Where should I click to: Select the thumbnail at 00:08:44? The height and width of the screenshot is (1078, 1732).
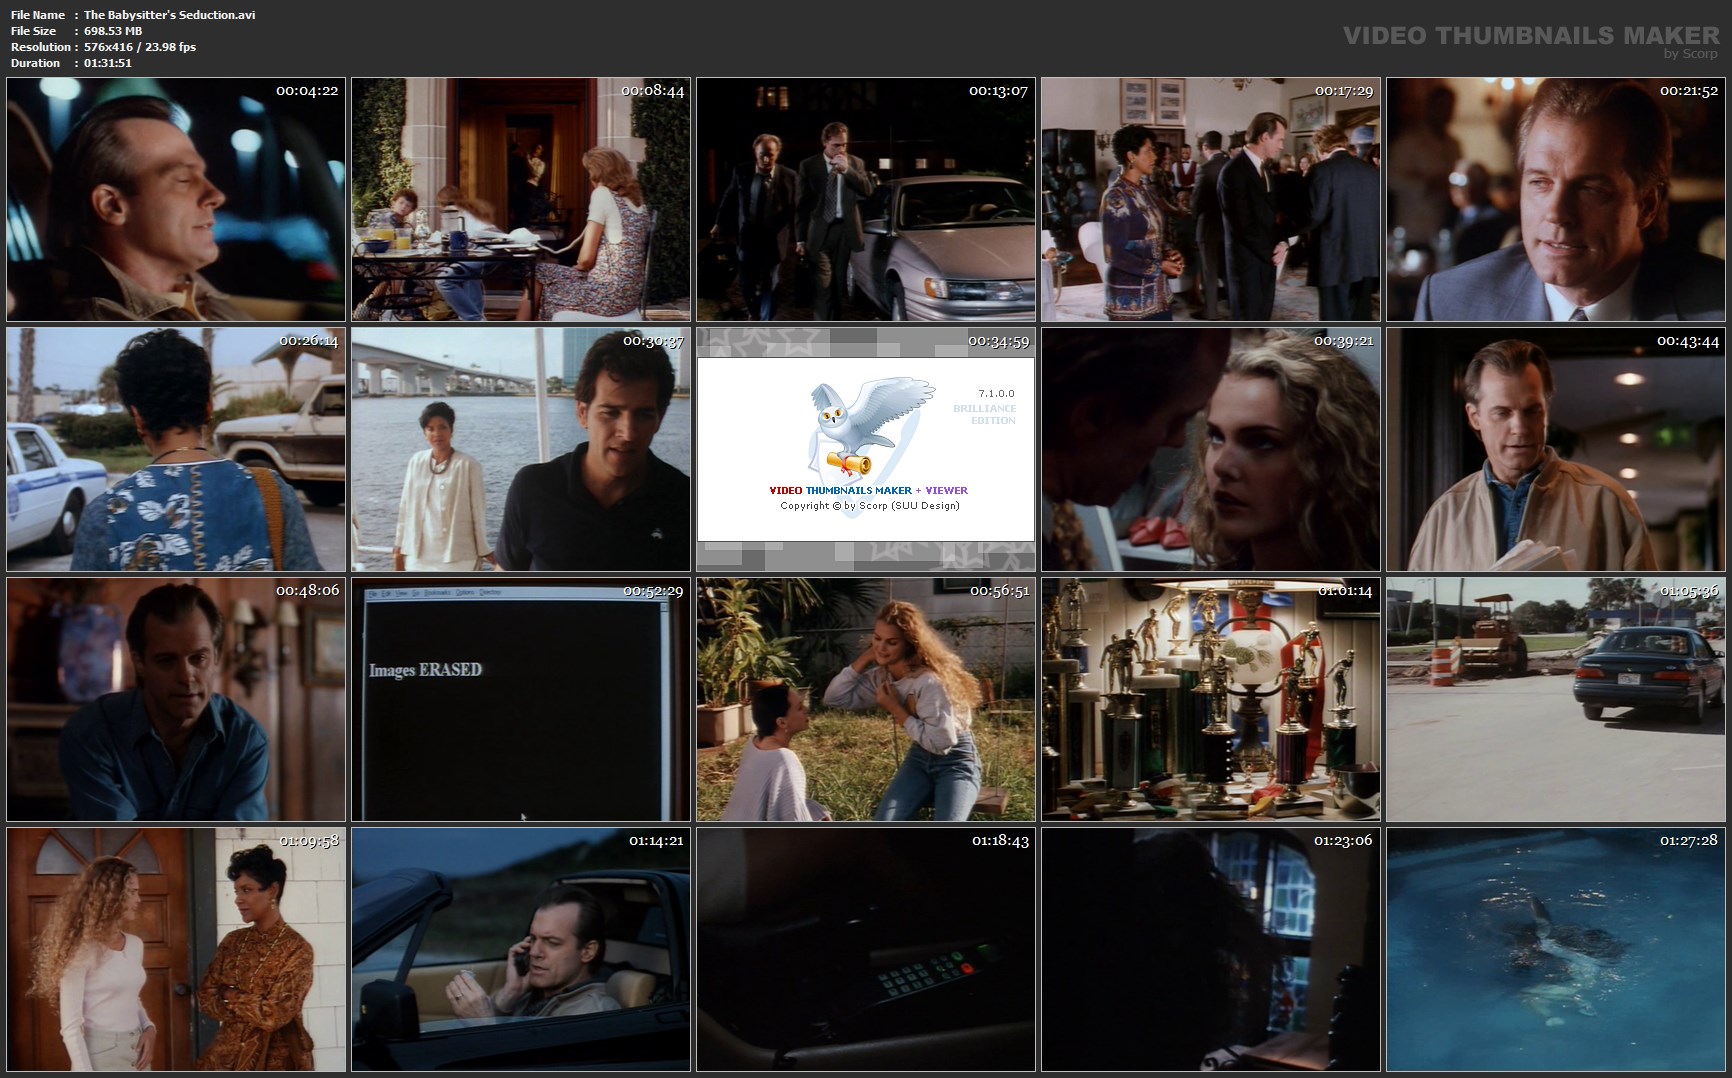click(521, 199)
